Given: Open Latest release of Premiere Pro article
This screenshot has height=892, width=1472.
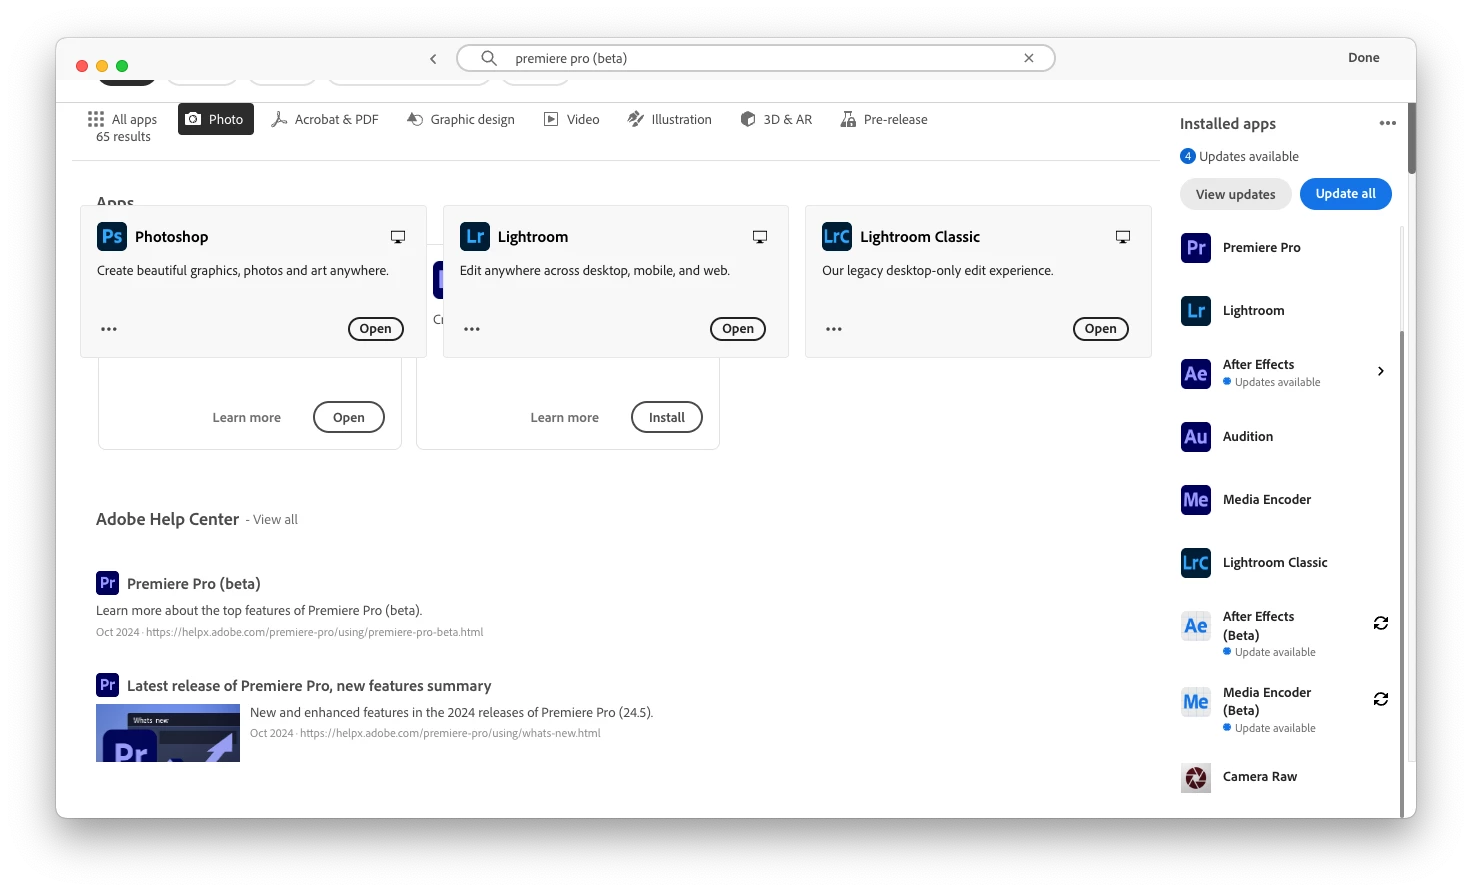Looking at the screenshot, I should (309, 686).
